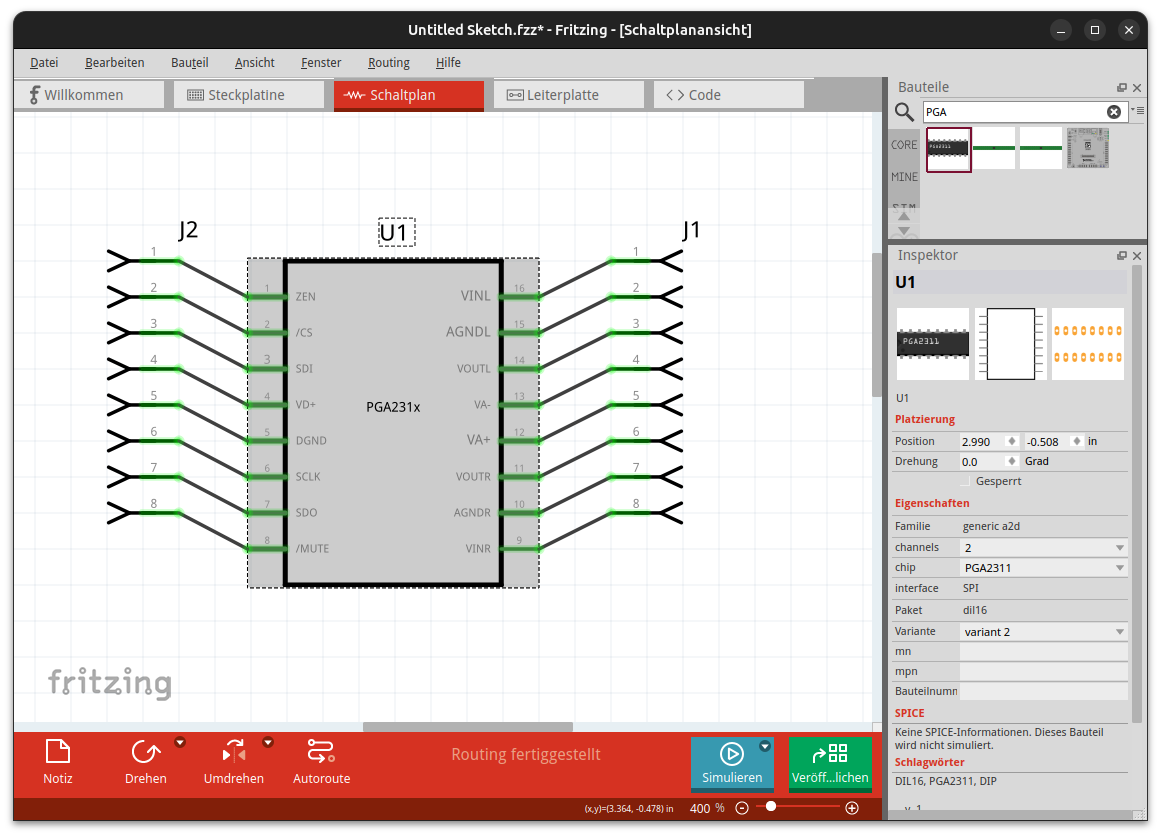Image resolution: width=1161 pixels, height=837 pixels.
Task: Click the Position Y value field
Action: [x=1047, y=441]
